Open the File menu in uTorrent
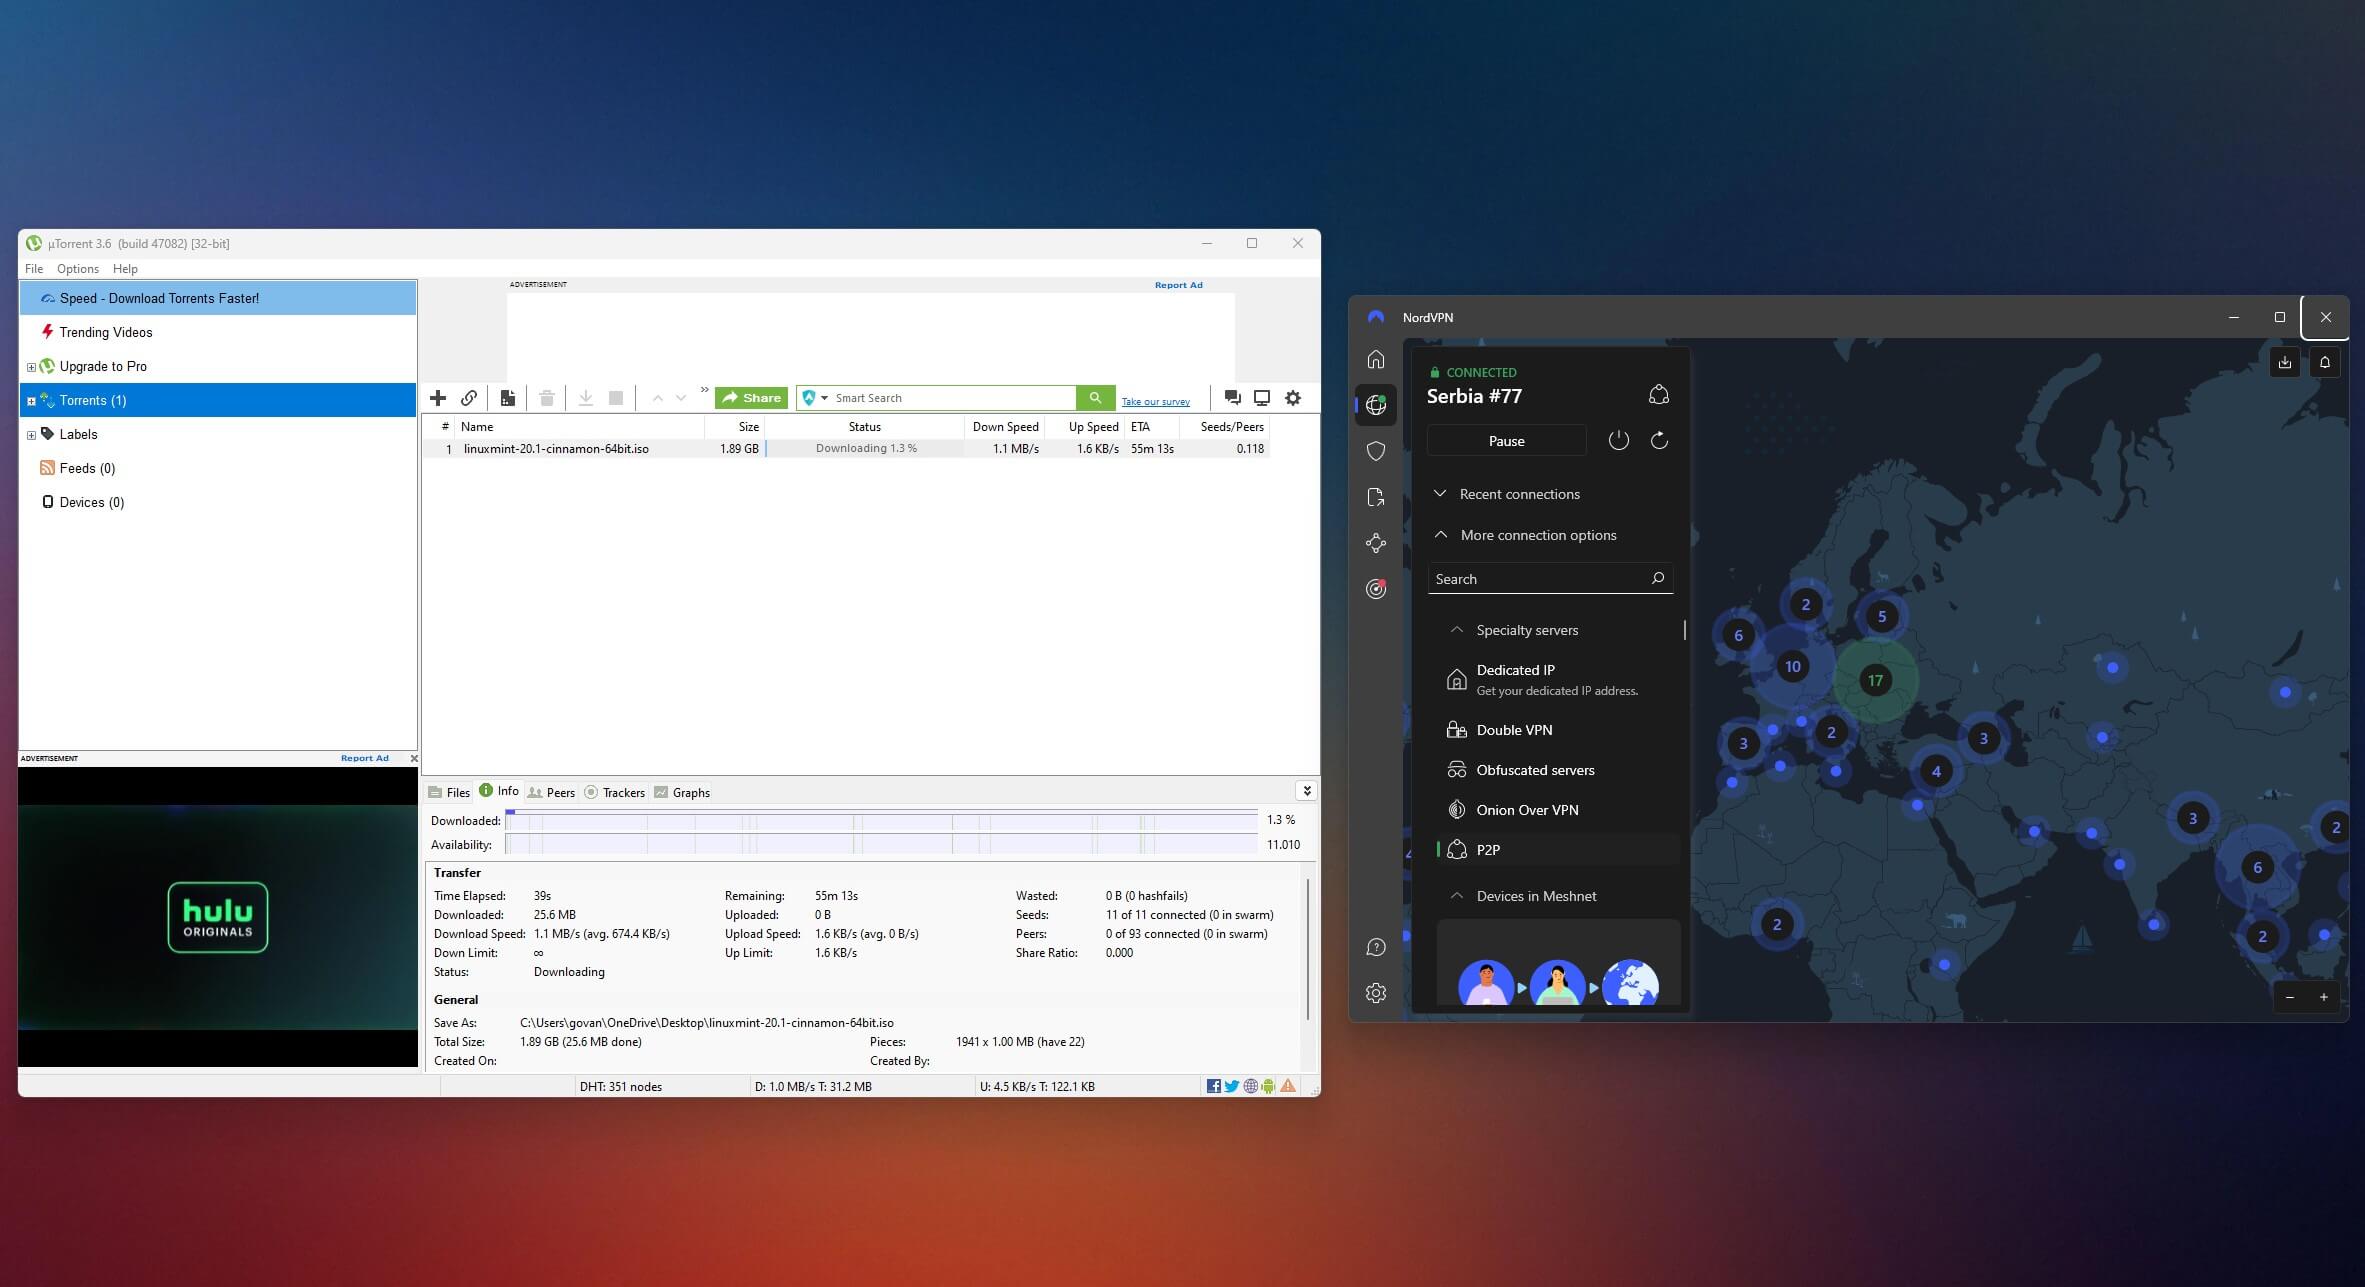 [34, 269]
